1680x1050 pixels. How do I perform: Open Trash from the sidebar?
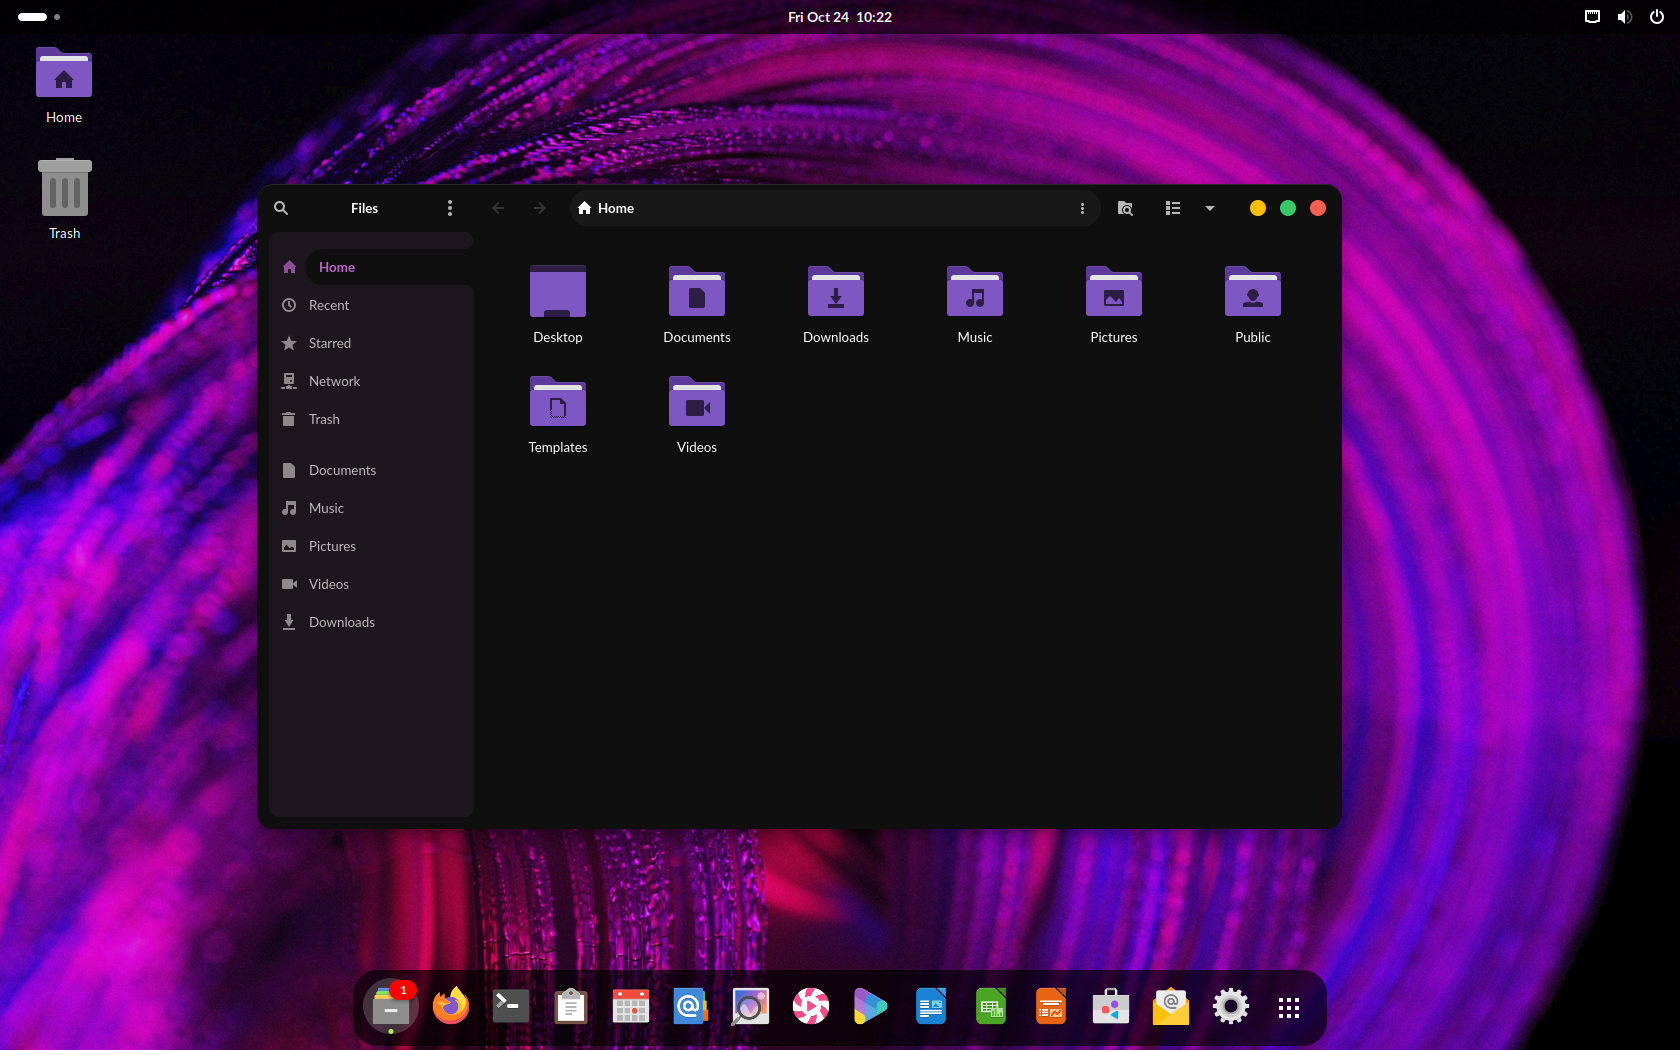point(324,419)
